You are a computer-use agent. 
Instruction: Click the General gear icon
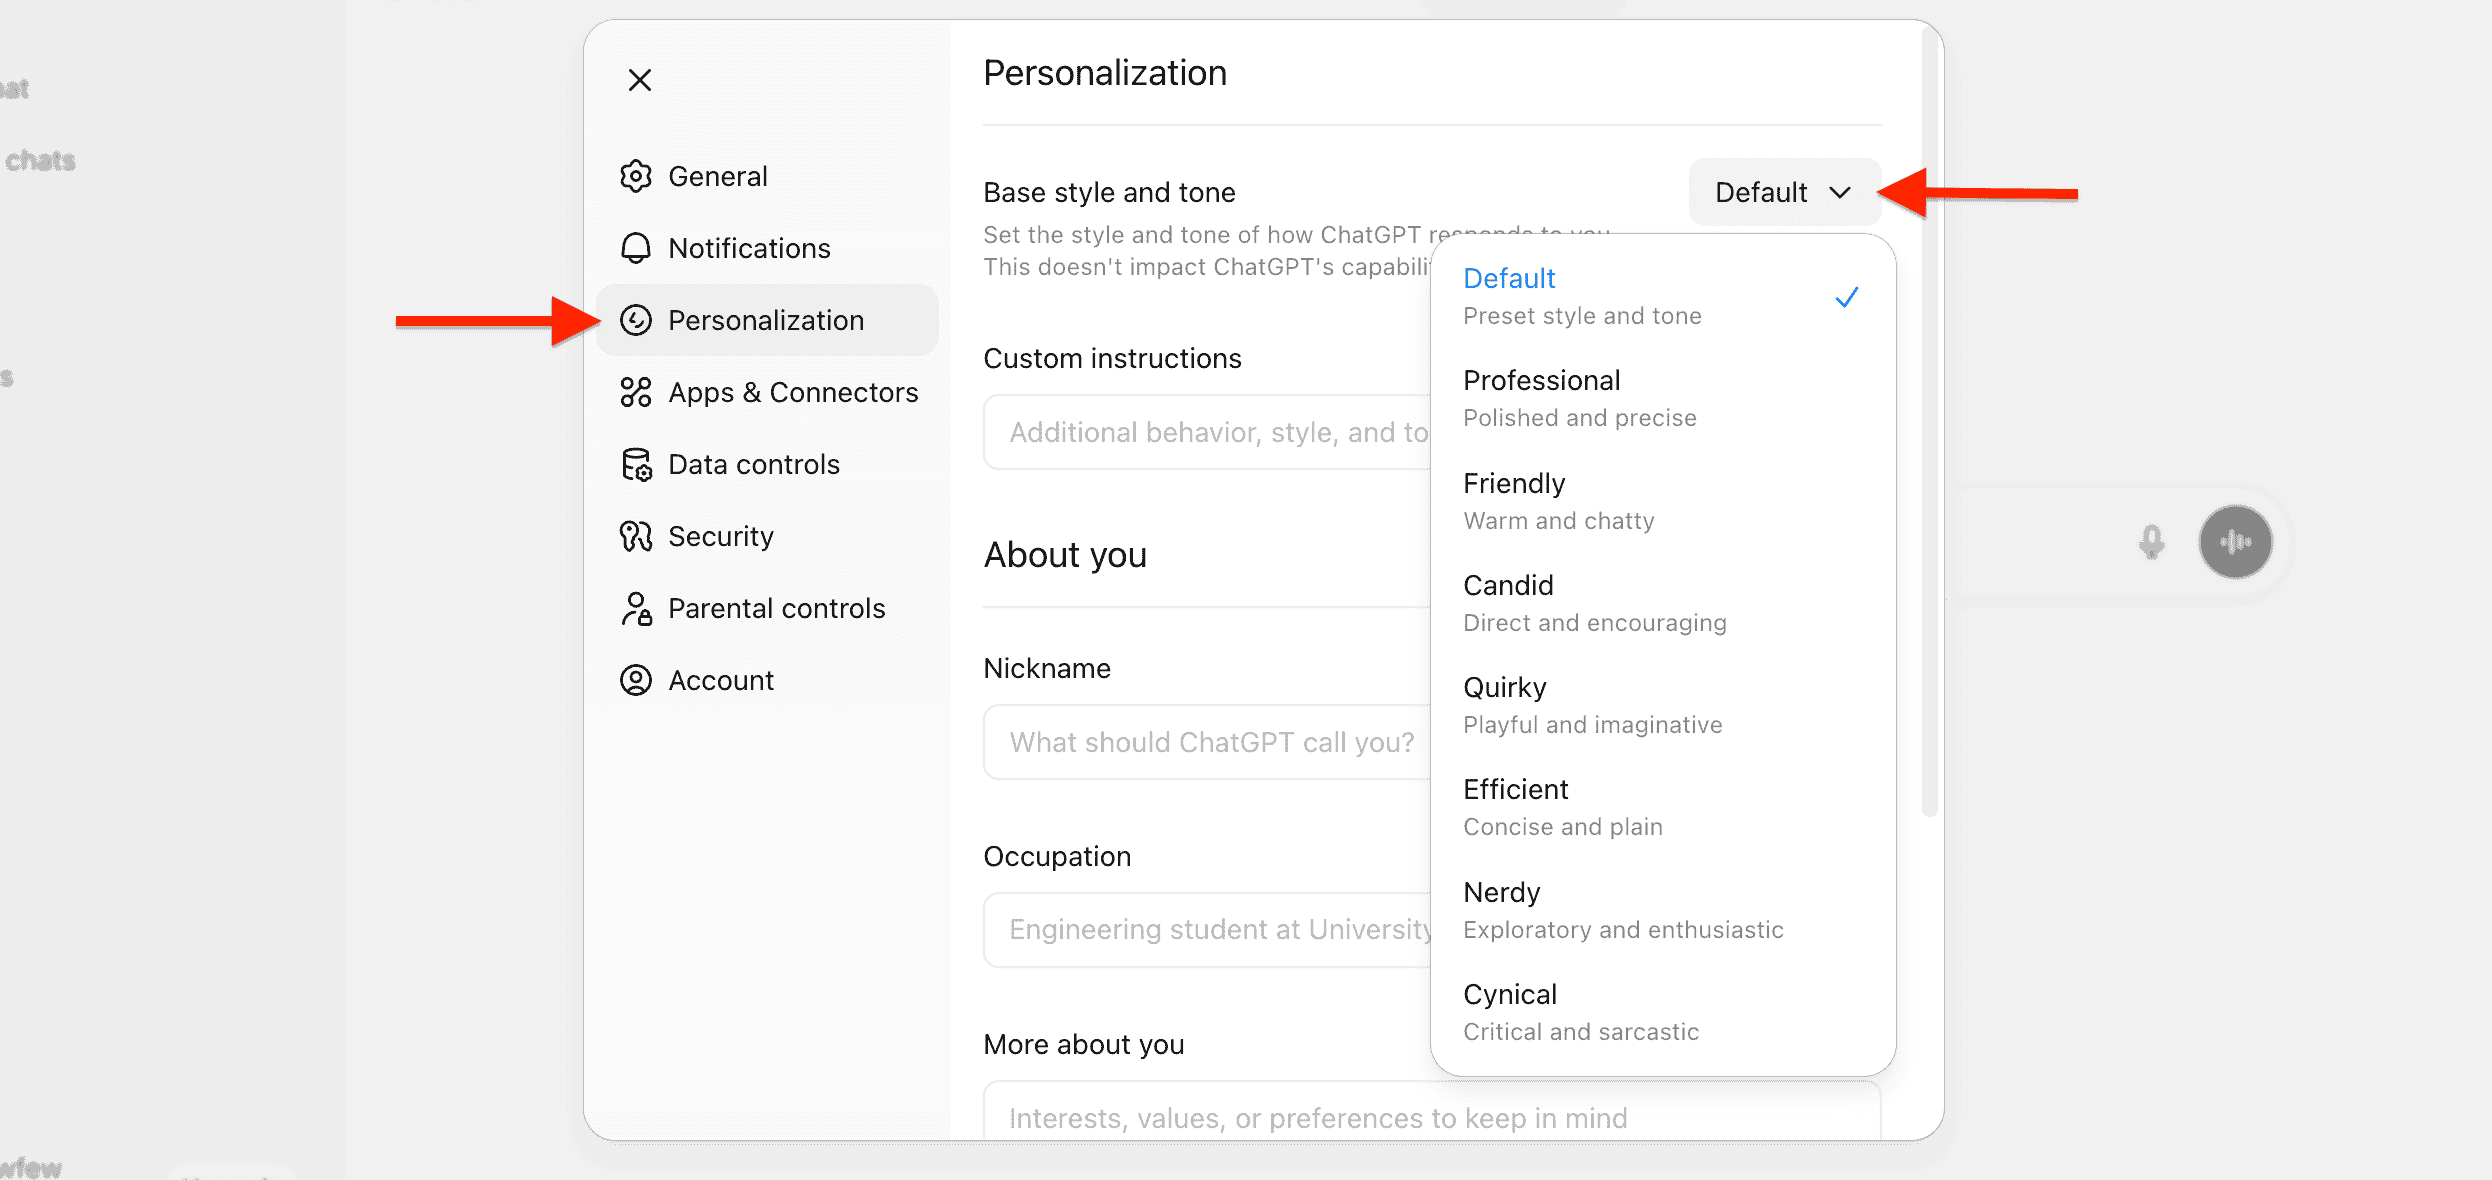click(636, 176)
